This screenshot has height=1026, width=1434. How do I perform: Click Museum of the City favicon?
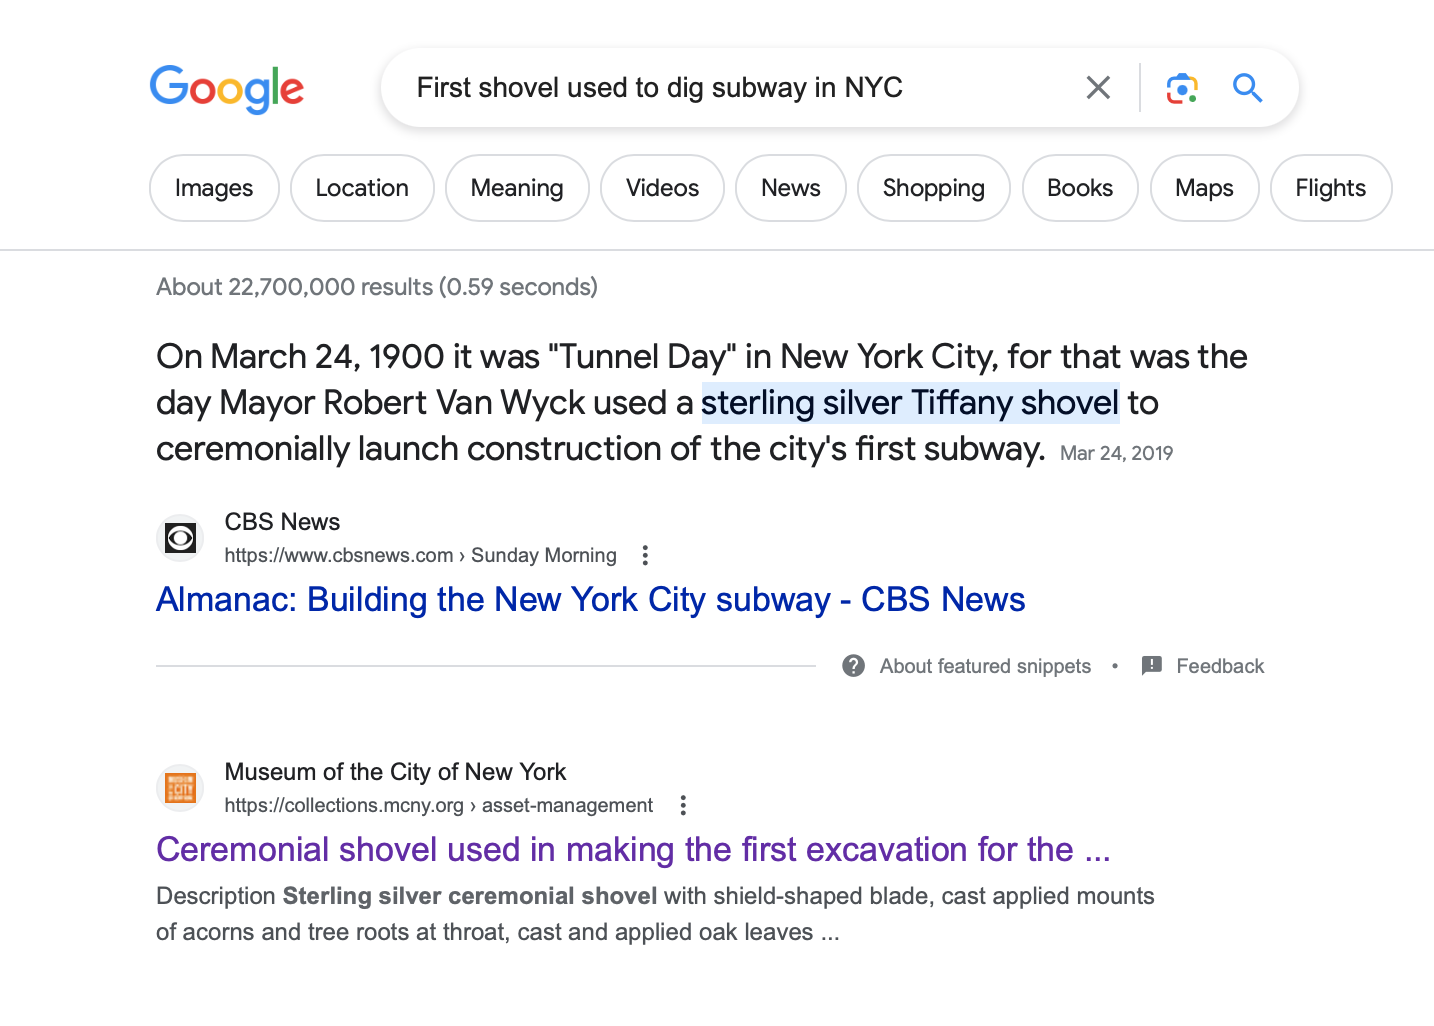pos(181,789)
